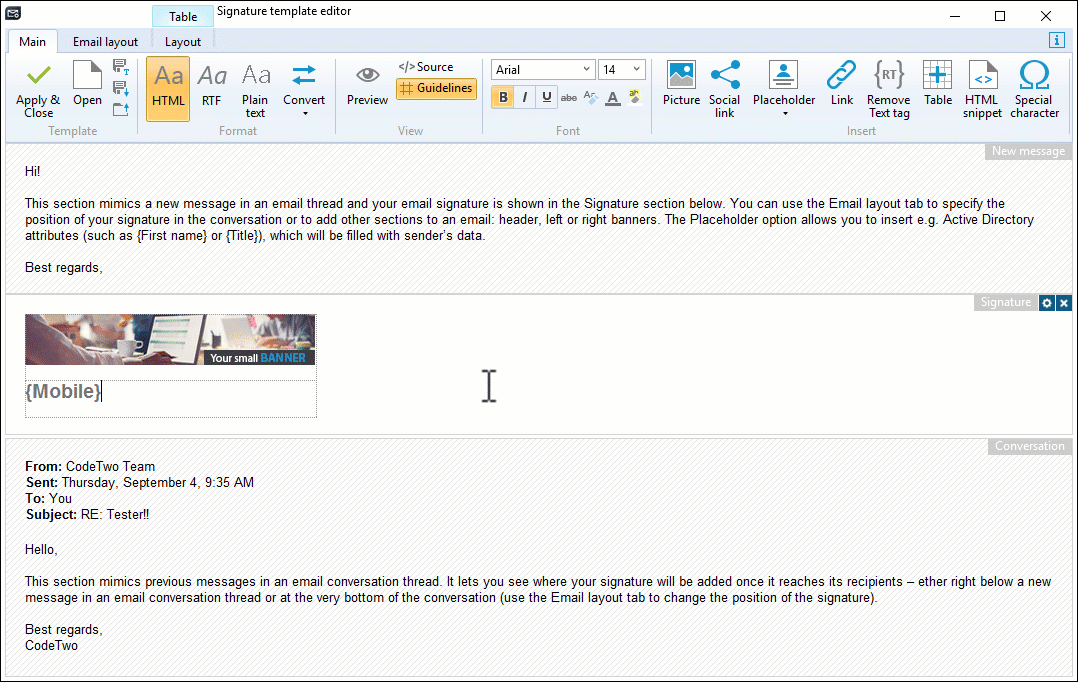Click the Table contextual tab header
This screenshot has height=682, width=1078.
pos(183,16)
